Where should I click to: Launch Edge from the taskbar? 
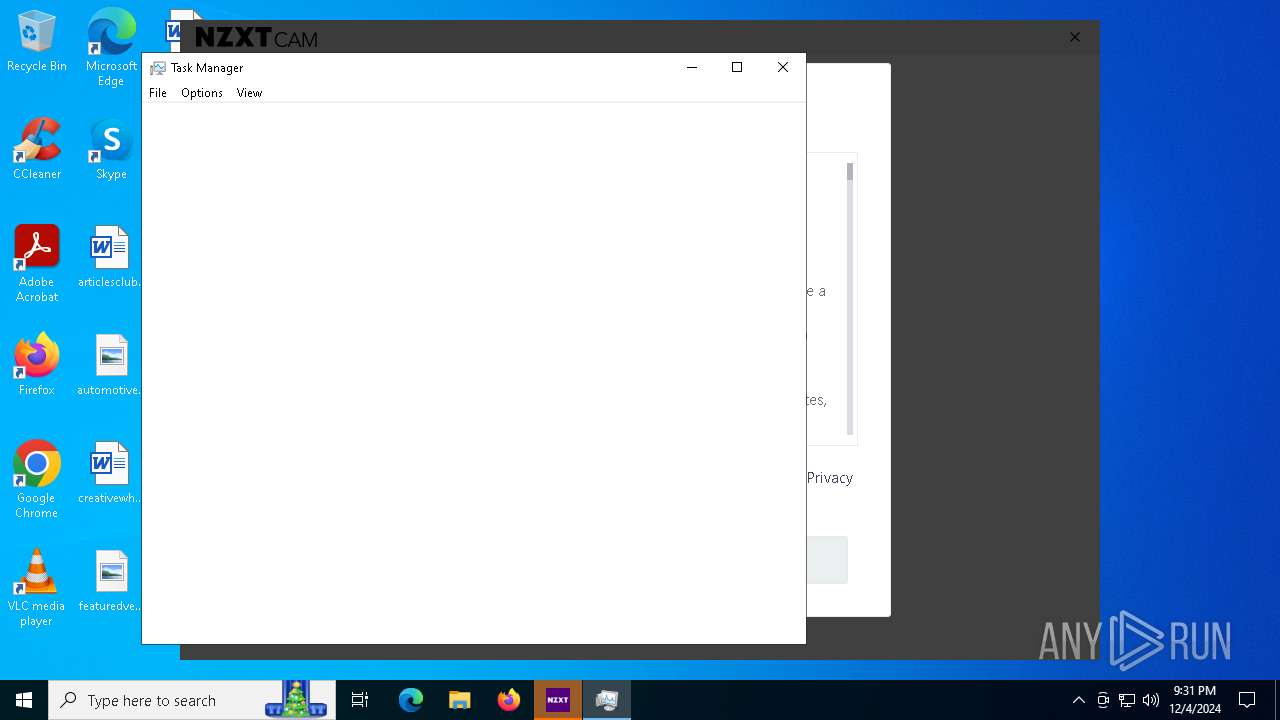pyautogui.click(x=411, y=700)
